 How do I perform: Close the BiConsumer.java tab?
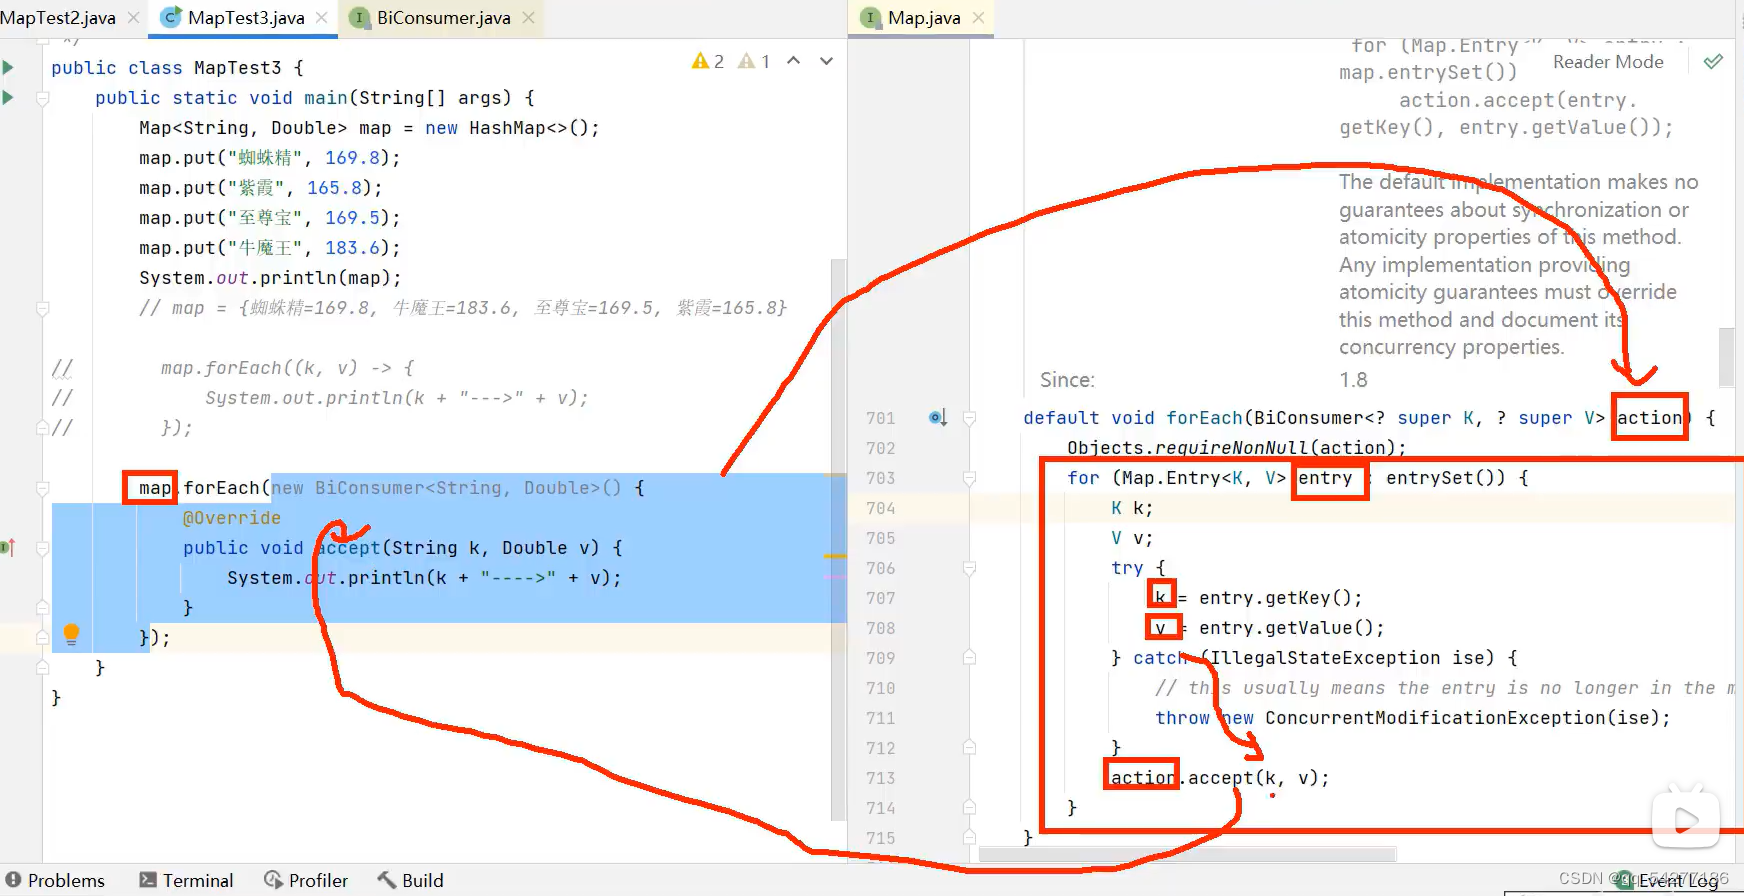(528, 18)
